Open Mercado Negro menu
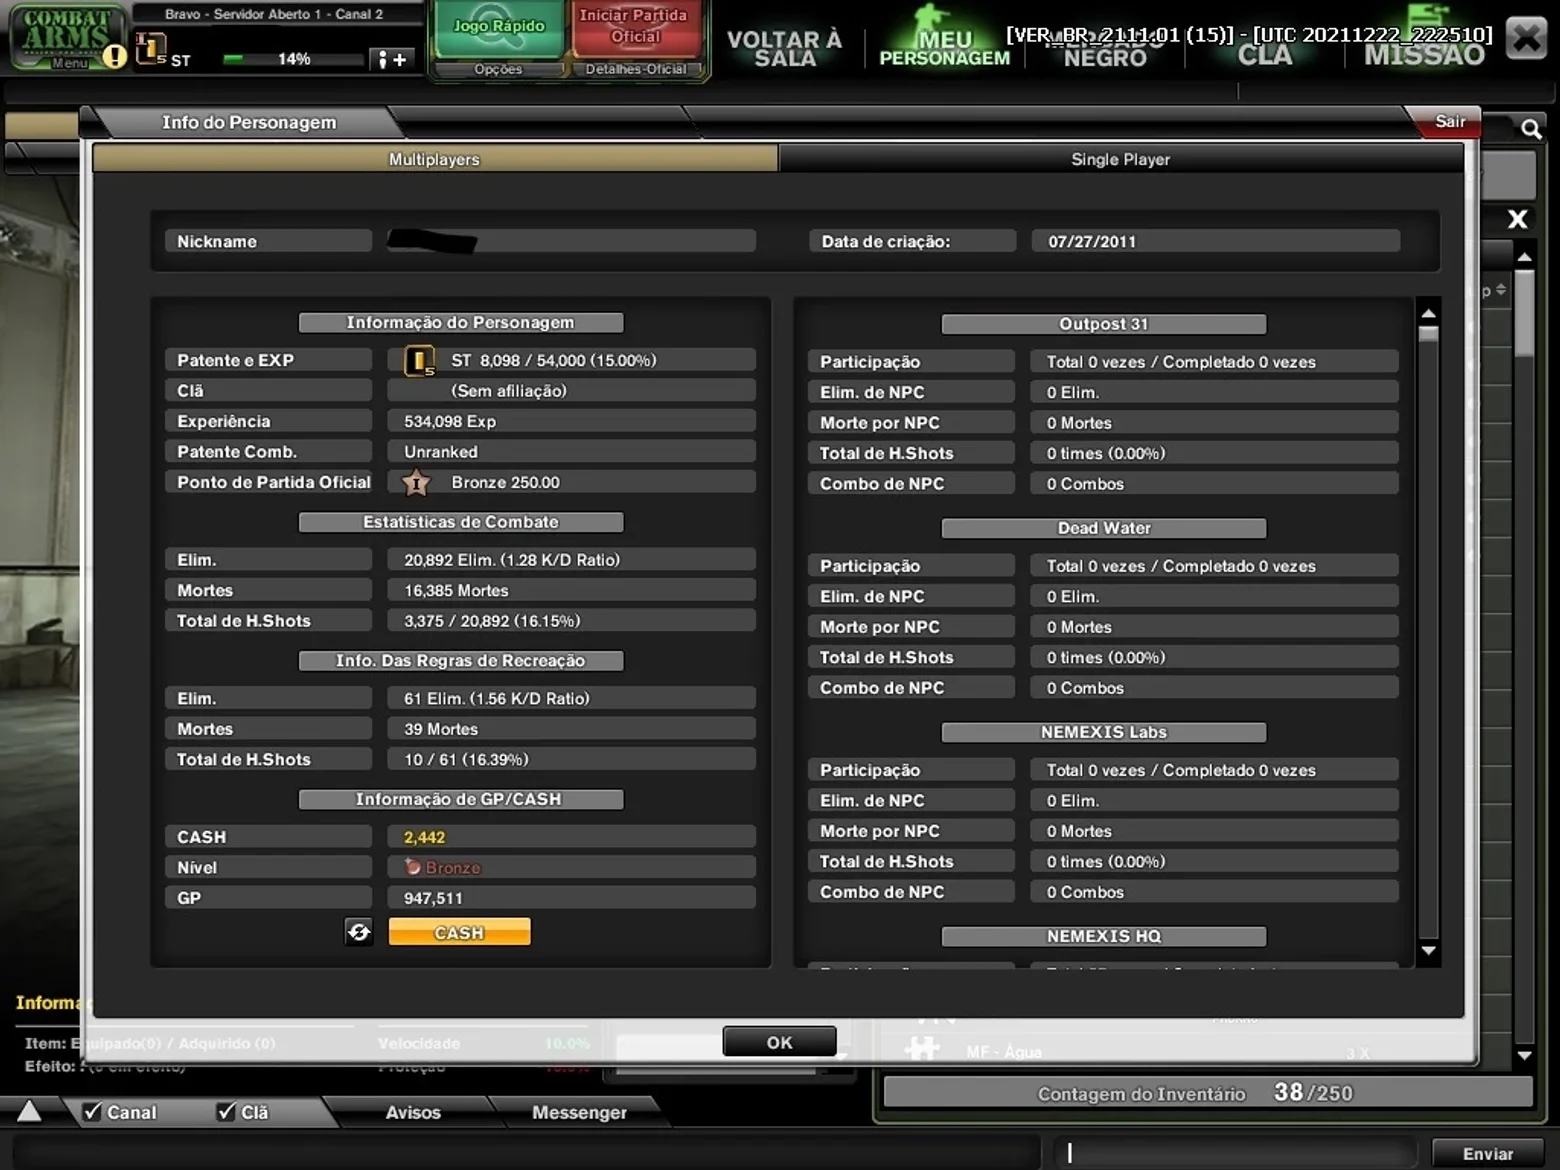The height and width of the screenshot is (1170, 1560). click(1105, 48)
